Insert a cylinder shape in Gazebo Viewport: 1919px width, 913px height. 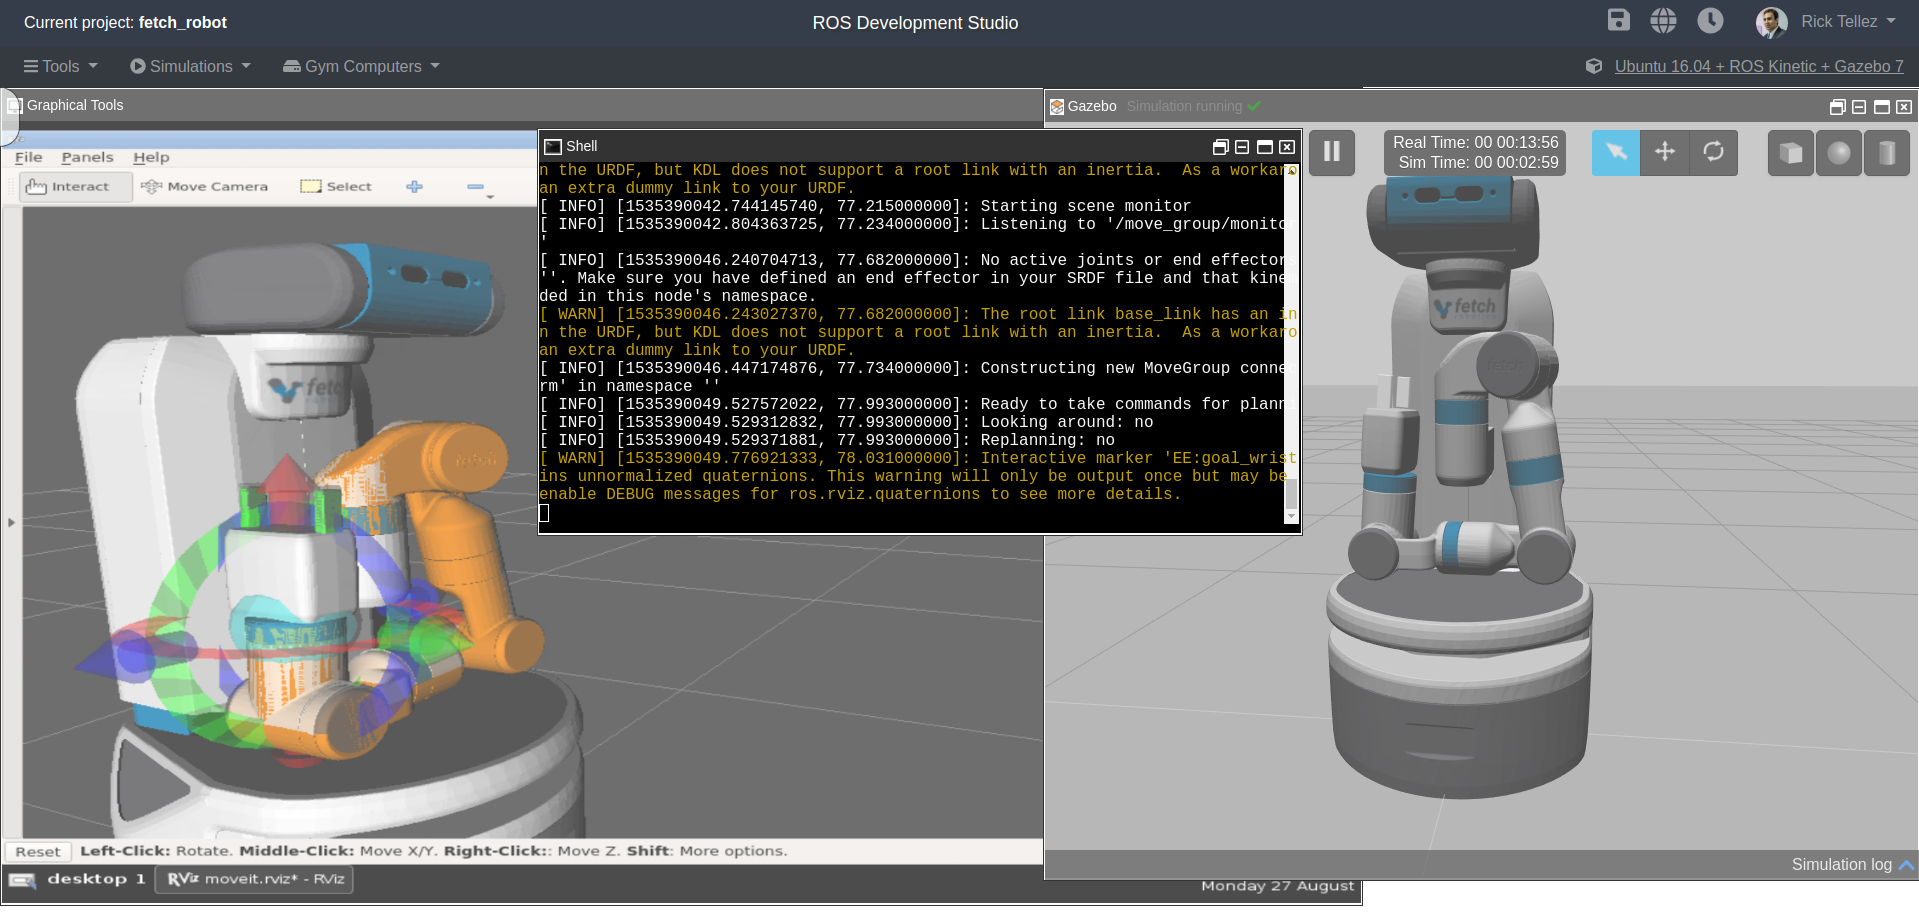(1887, 153)
